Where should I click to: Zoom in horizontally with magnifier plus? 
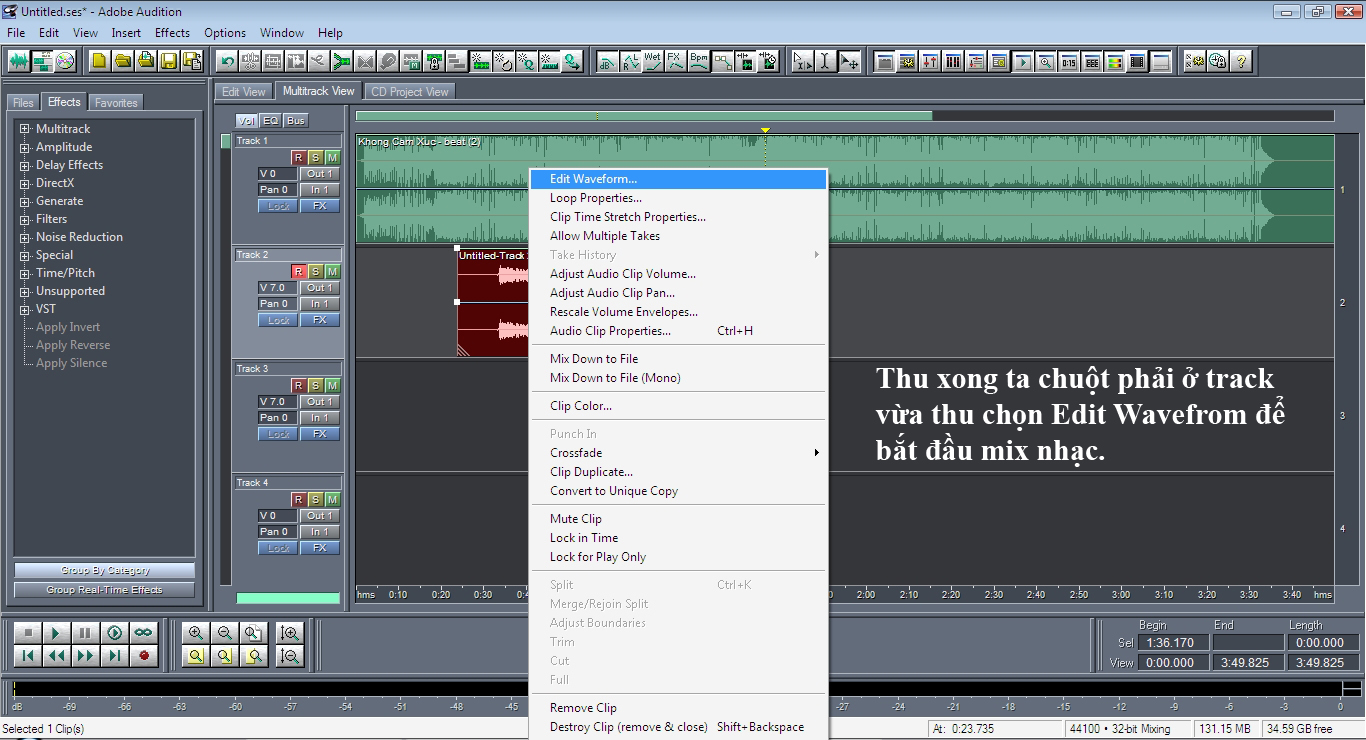click(196, 633)
